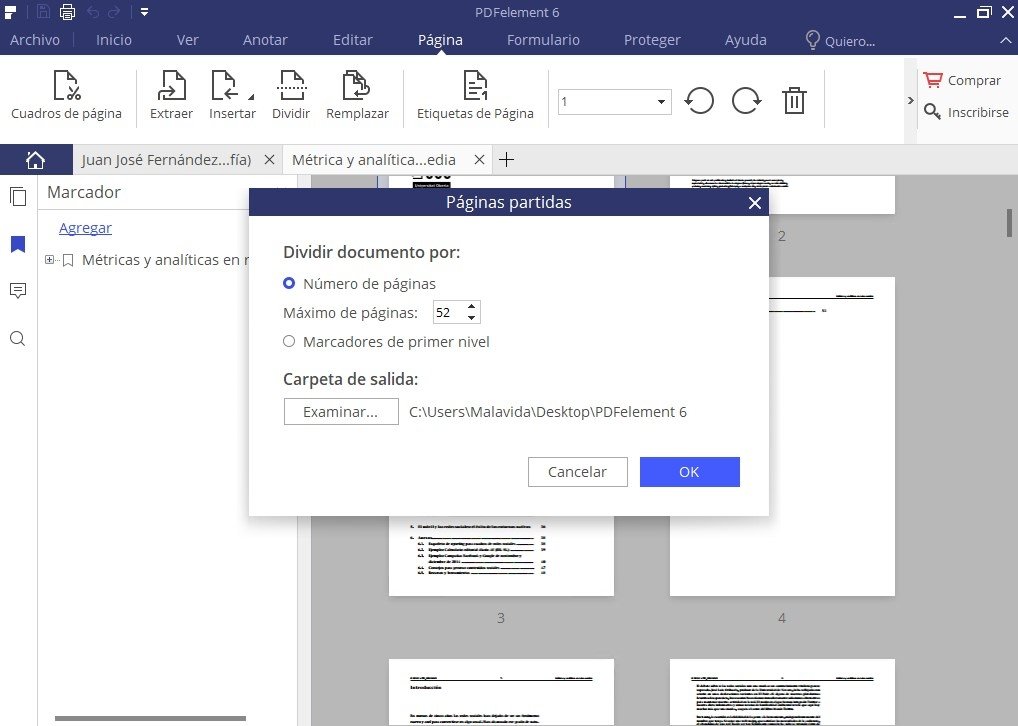Open quick access toolbar customize dropdown

(144, 12)
